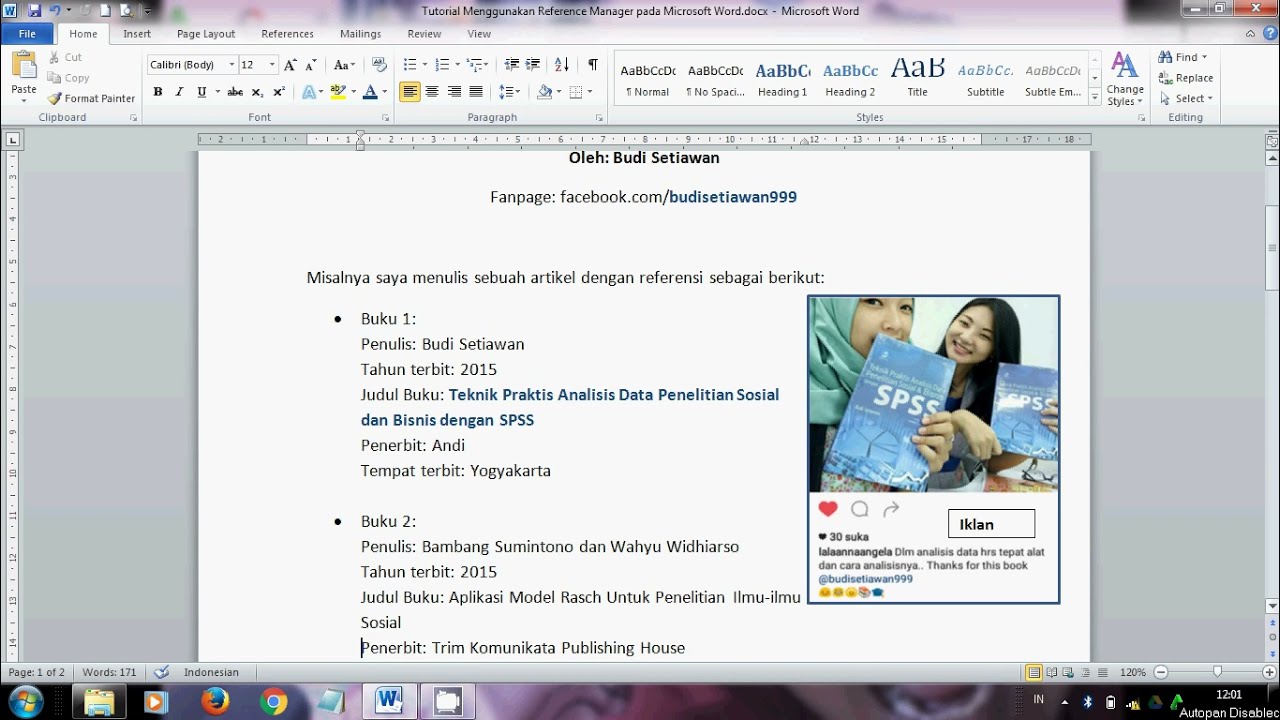Click the Bullets list icon
The height and width of the screenshot is (720, 1280).
point(409,65)
